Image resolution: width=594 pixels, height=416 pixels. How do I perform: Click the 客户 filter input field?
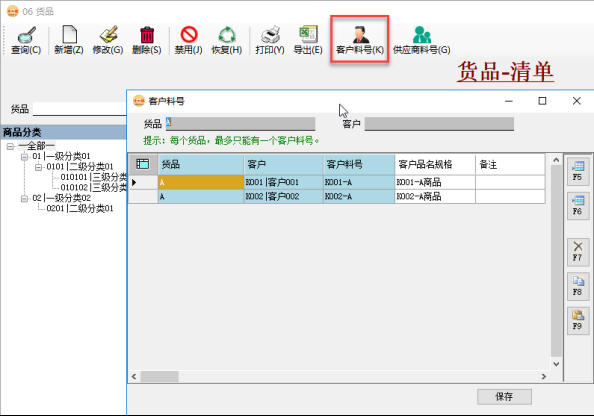pos(439,124)
